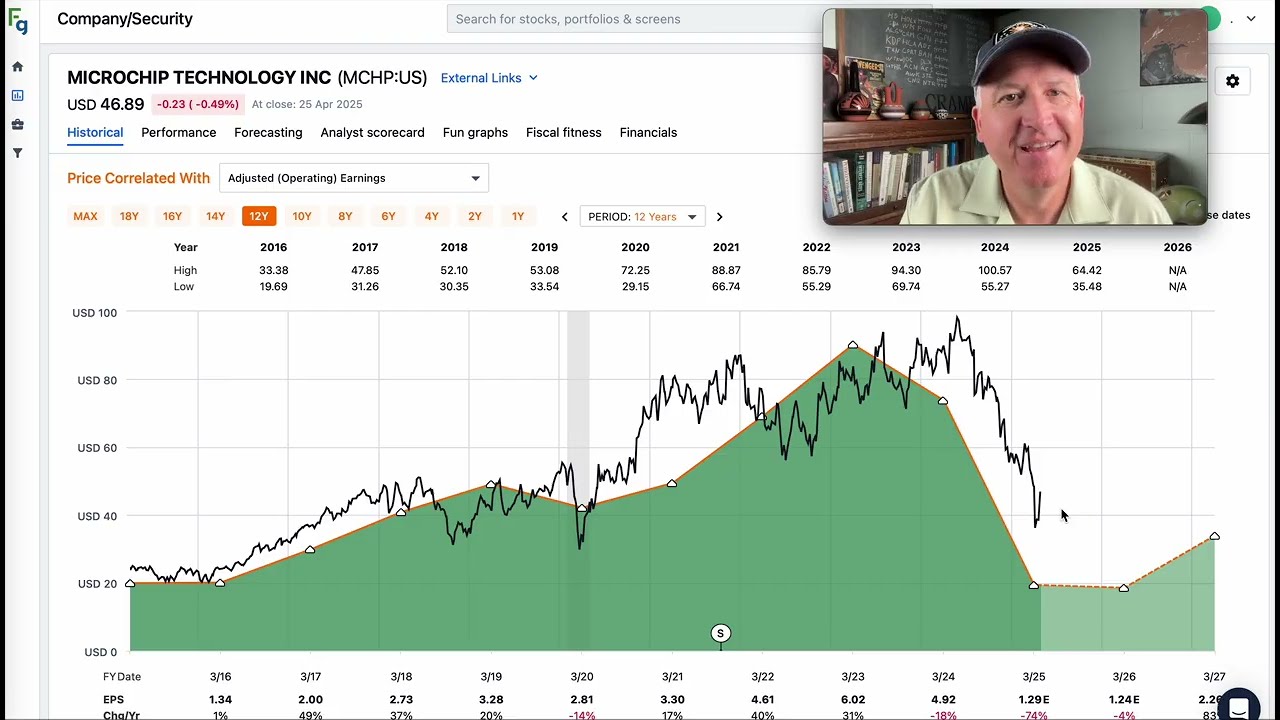Click the 3/23 earnings data point marker
The height and width of the screenshot is (720, 1280).
852,345
